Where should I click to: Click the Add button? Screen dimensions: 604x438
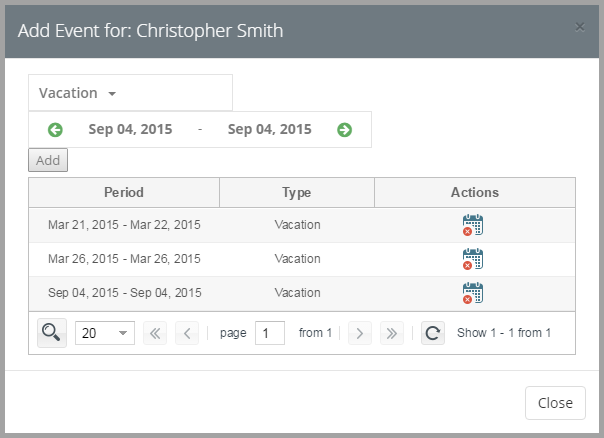48,160
